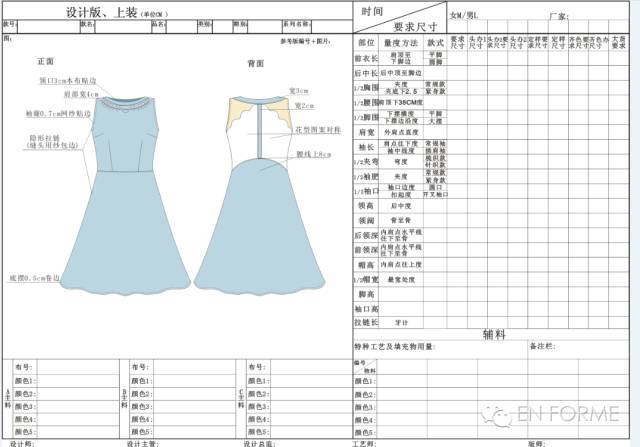Click the 花型图案对称 annotation text
Screen dimensions: 640x447
(x=316, y=131)
